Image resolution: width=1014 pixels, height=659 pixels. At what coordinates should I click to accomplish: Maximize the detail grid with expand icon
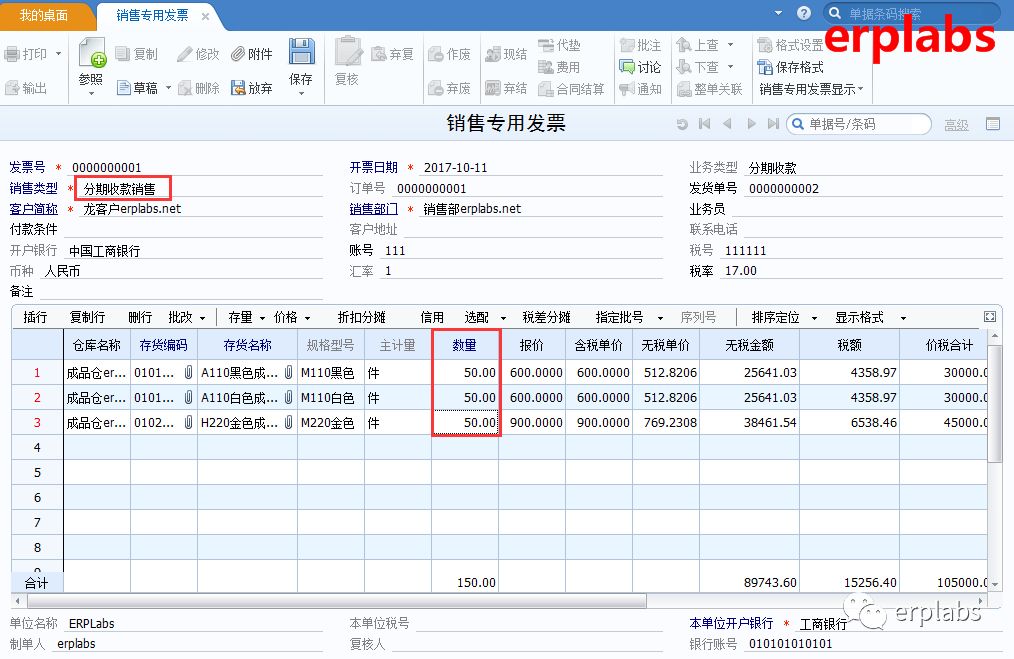tap(990, 317)
